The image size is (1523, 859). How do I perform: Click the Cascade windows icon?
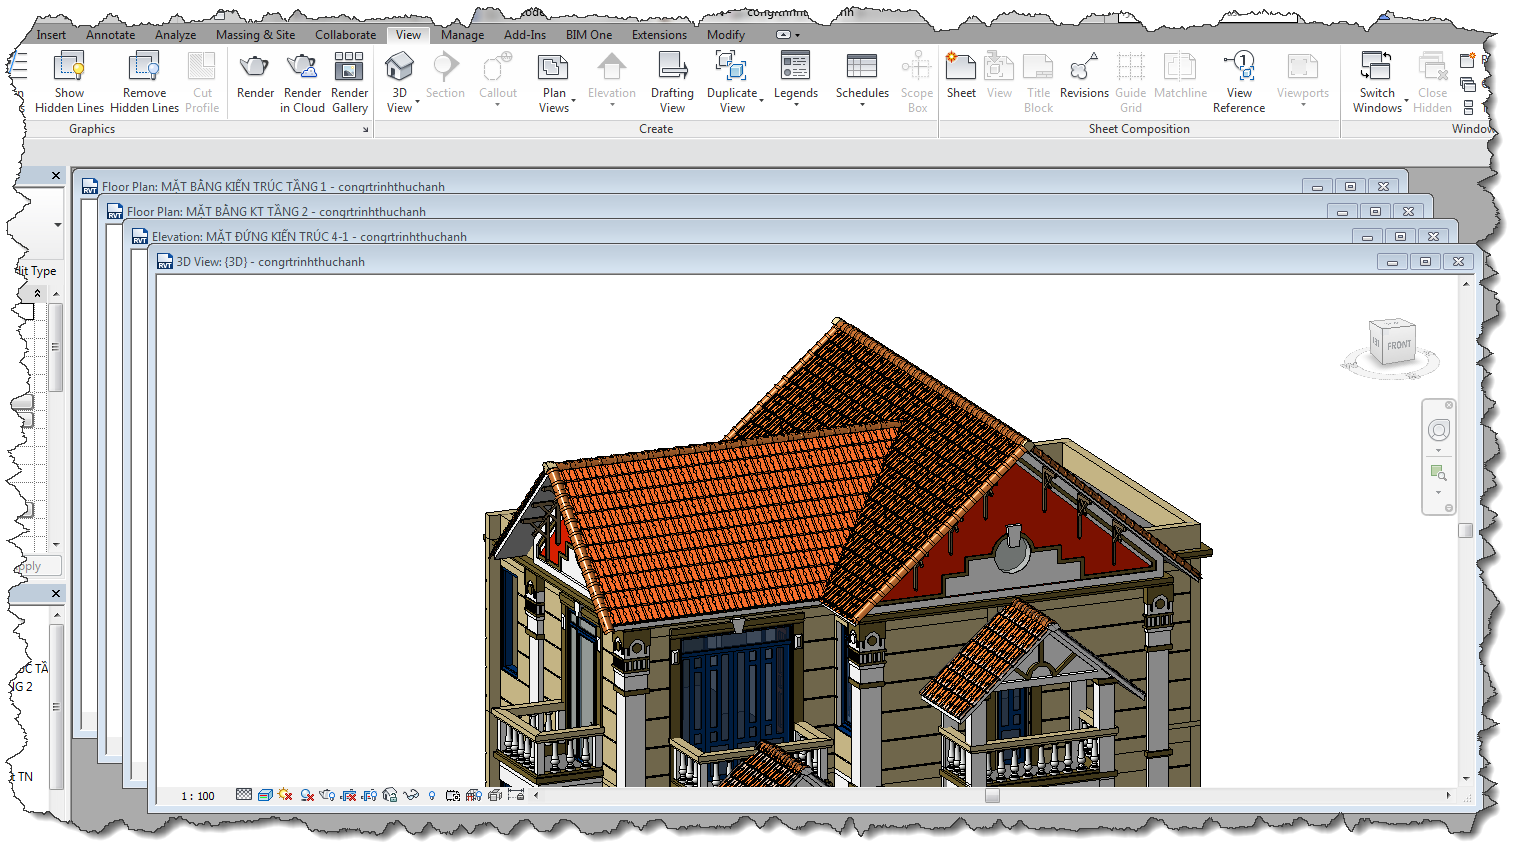1468,84
